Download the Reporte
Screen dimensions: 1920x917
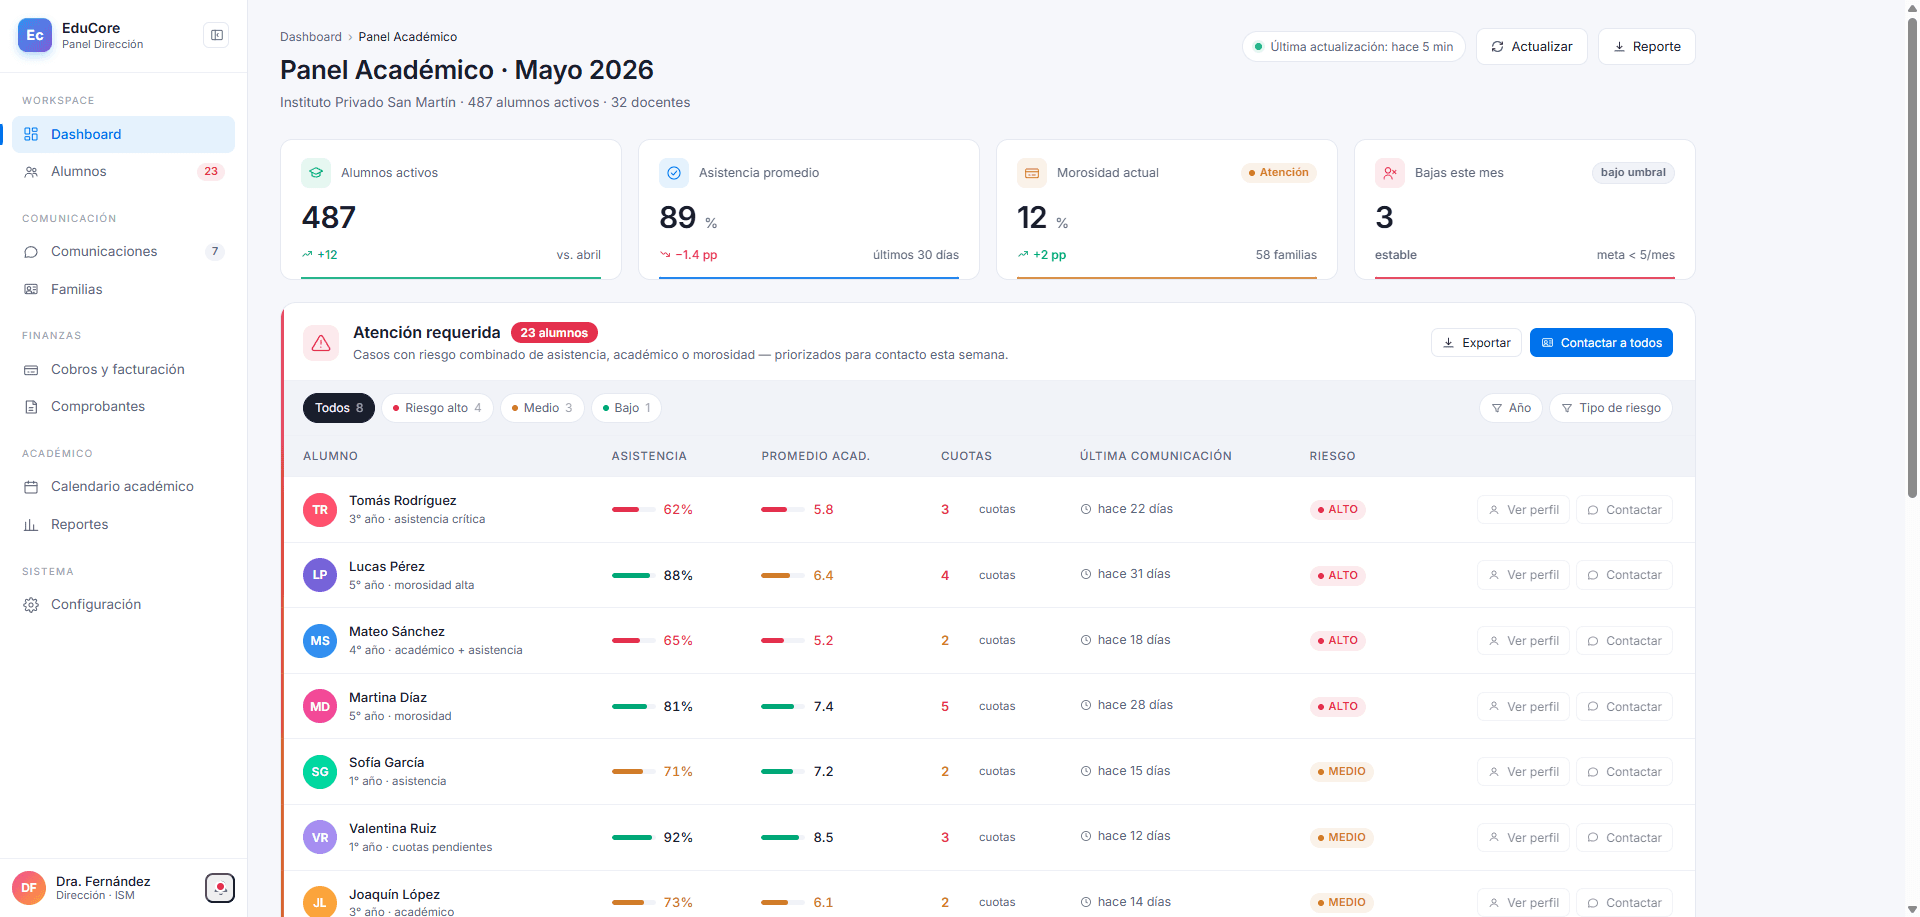1647,47
